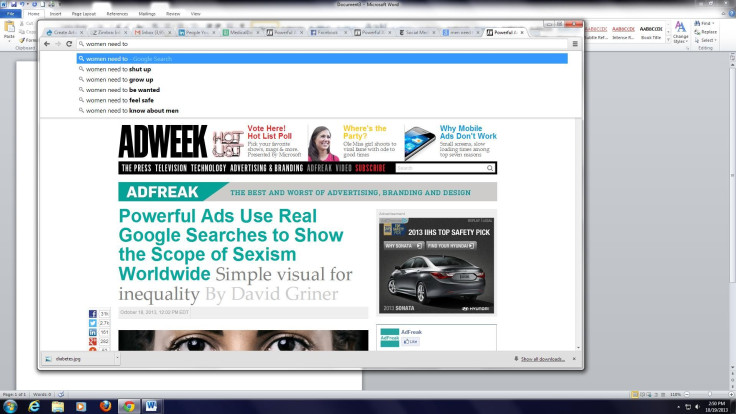736x414 pixels.
Task: Open the Styles dialog launcher in Word
Action: tap(687, 47)
